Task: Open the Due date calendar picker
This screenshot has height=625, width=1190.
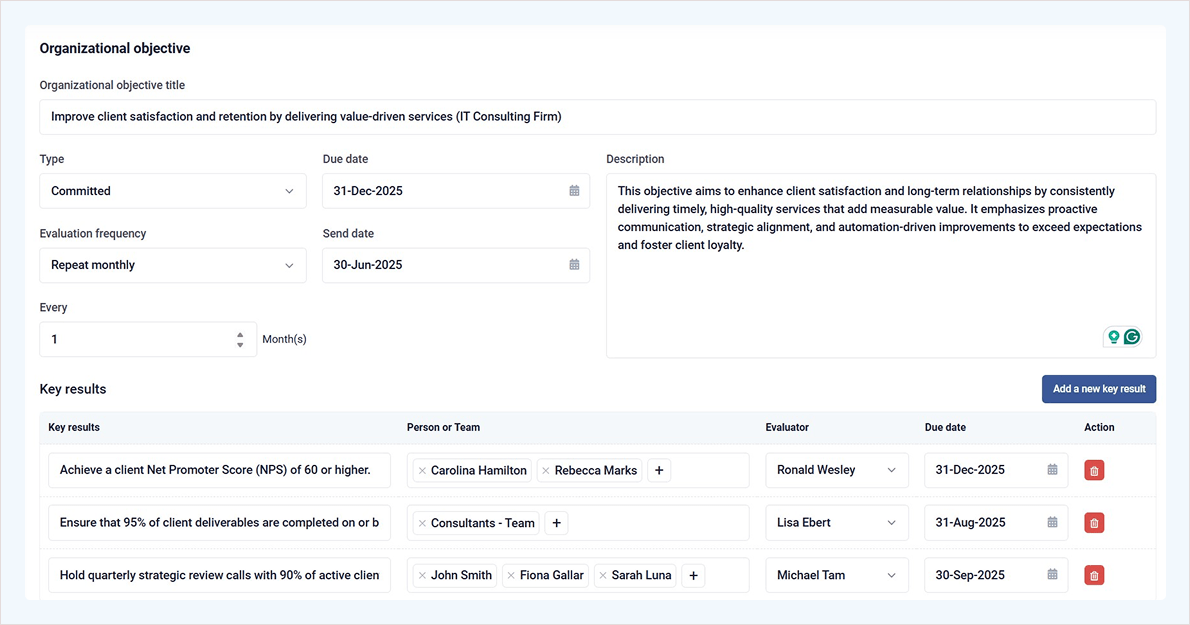Action: tap(573, 190)
